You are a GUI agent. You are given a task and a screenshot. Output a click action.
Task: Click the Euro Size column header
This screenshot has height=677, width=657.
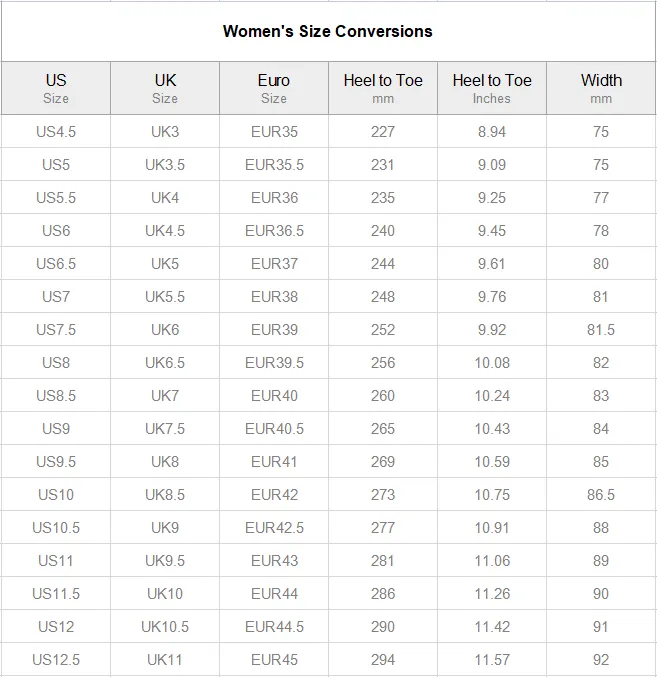tap(274, 88)
